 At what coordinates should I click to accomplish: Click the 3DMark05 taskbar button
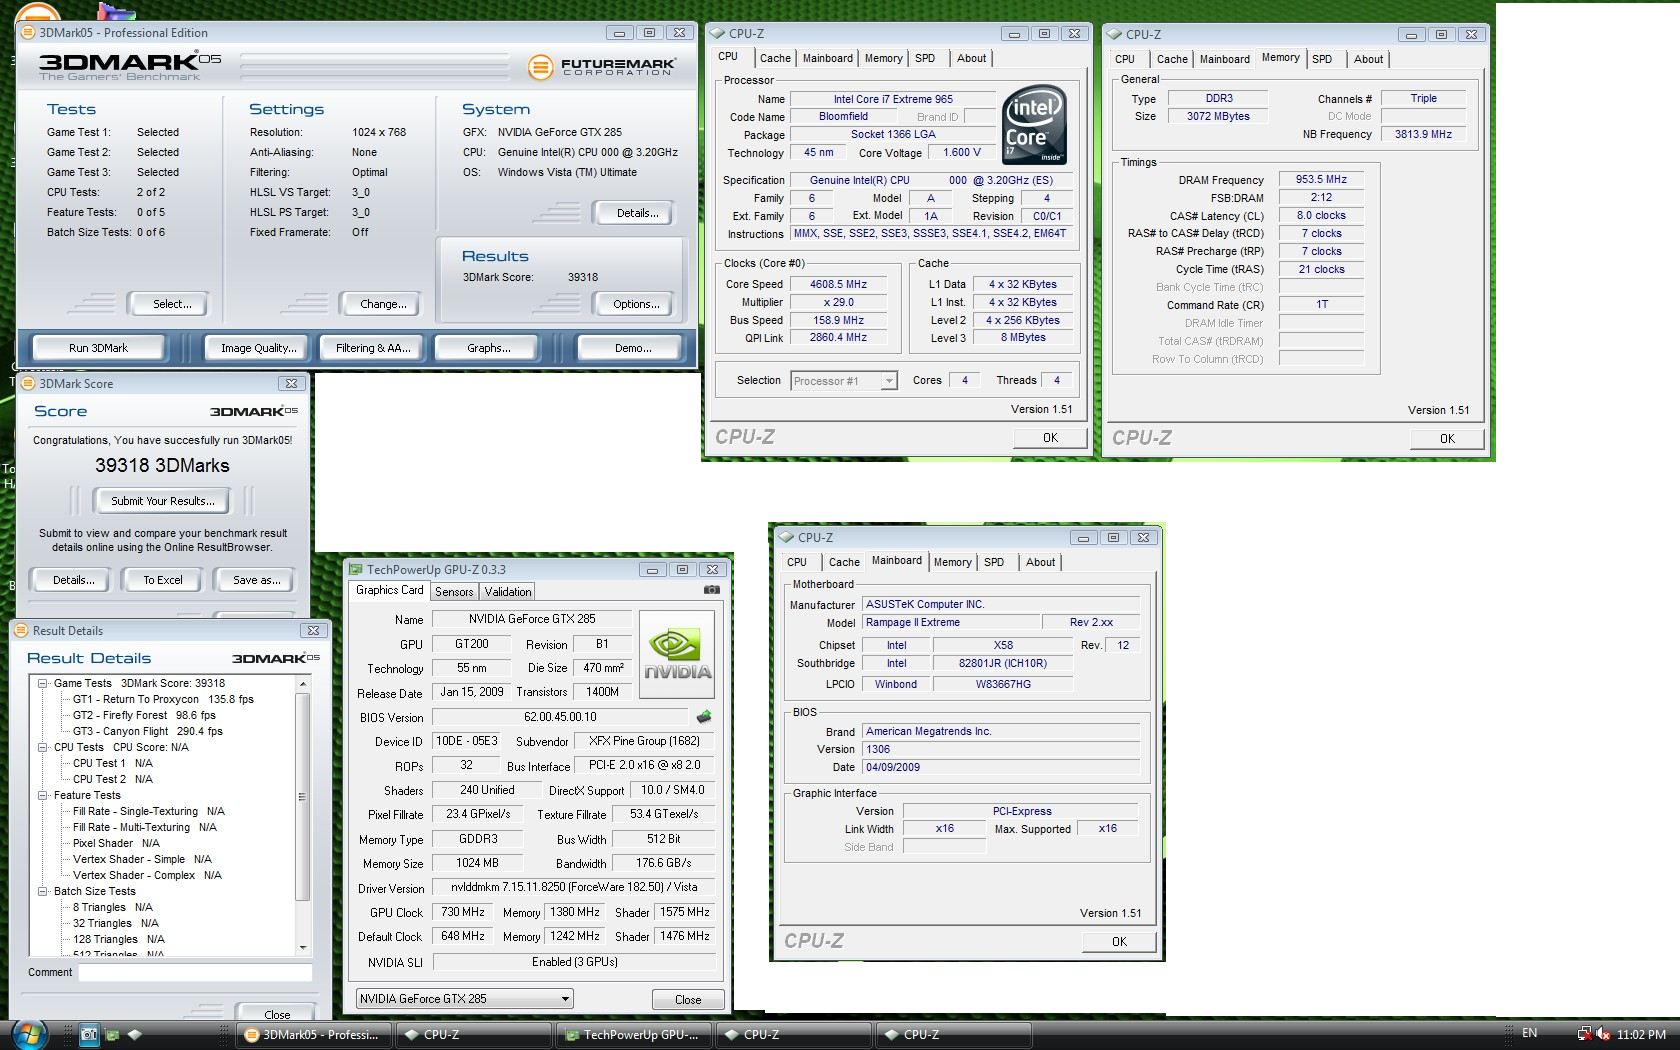point(314,1034)
